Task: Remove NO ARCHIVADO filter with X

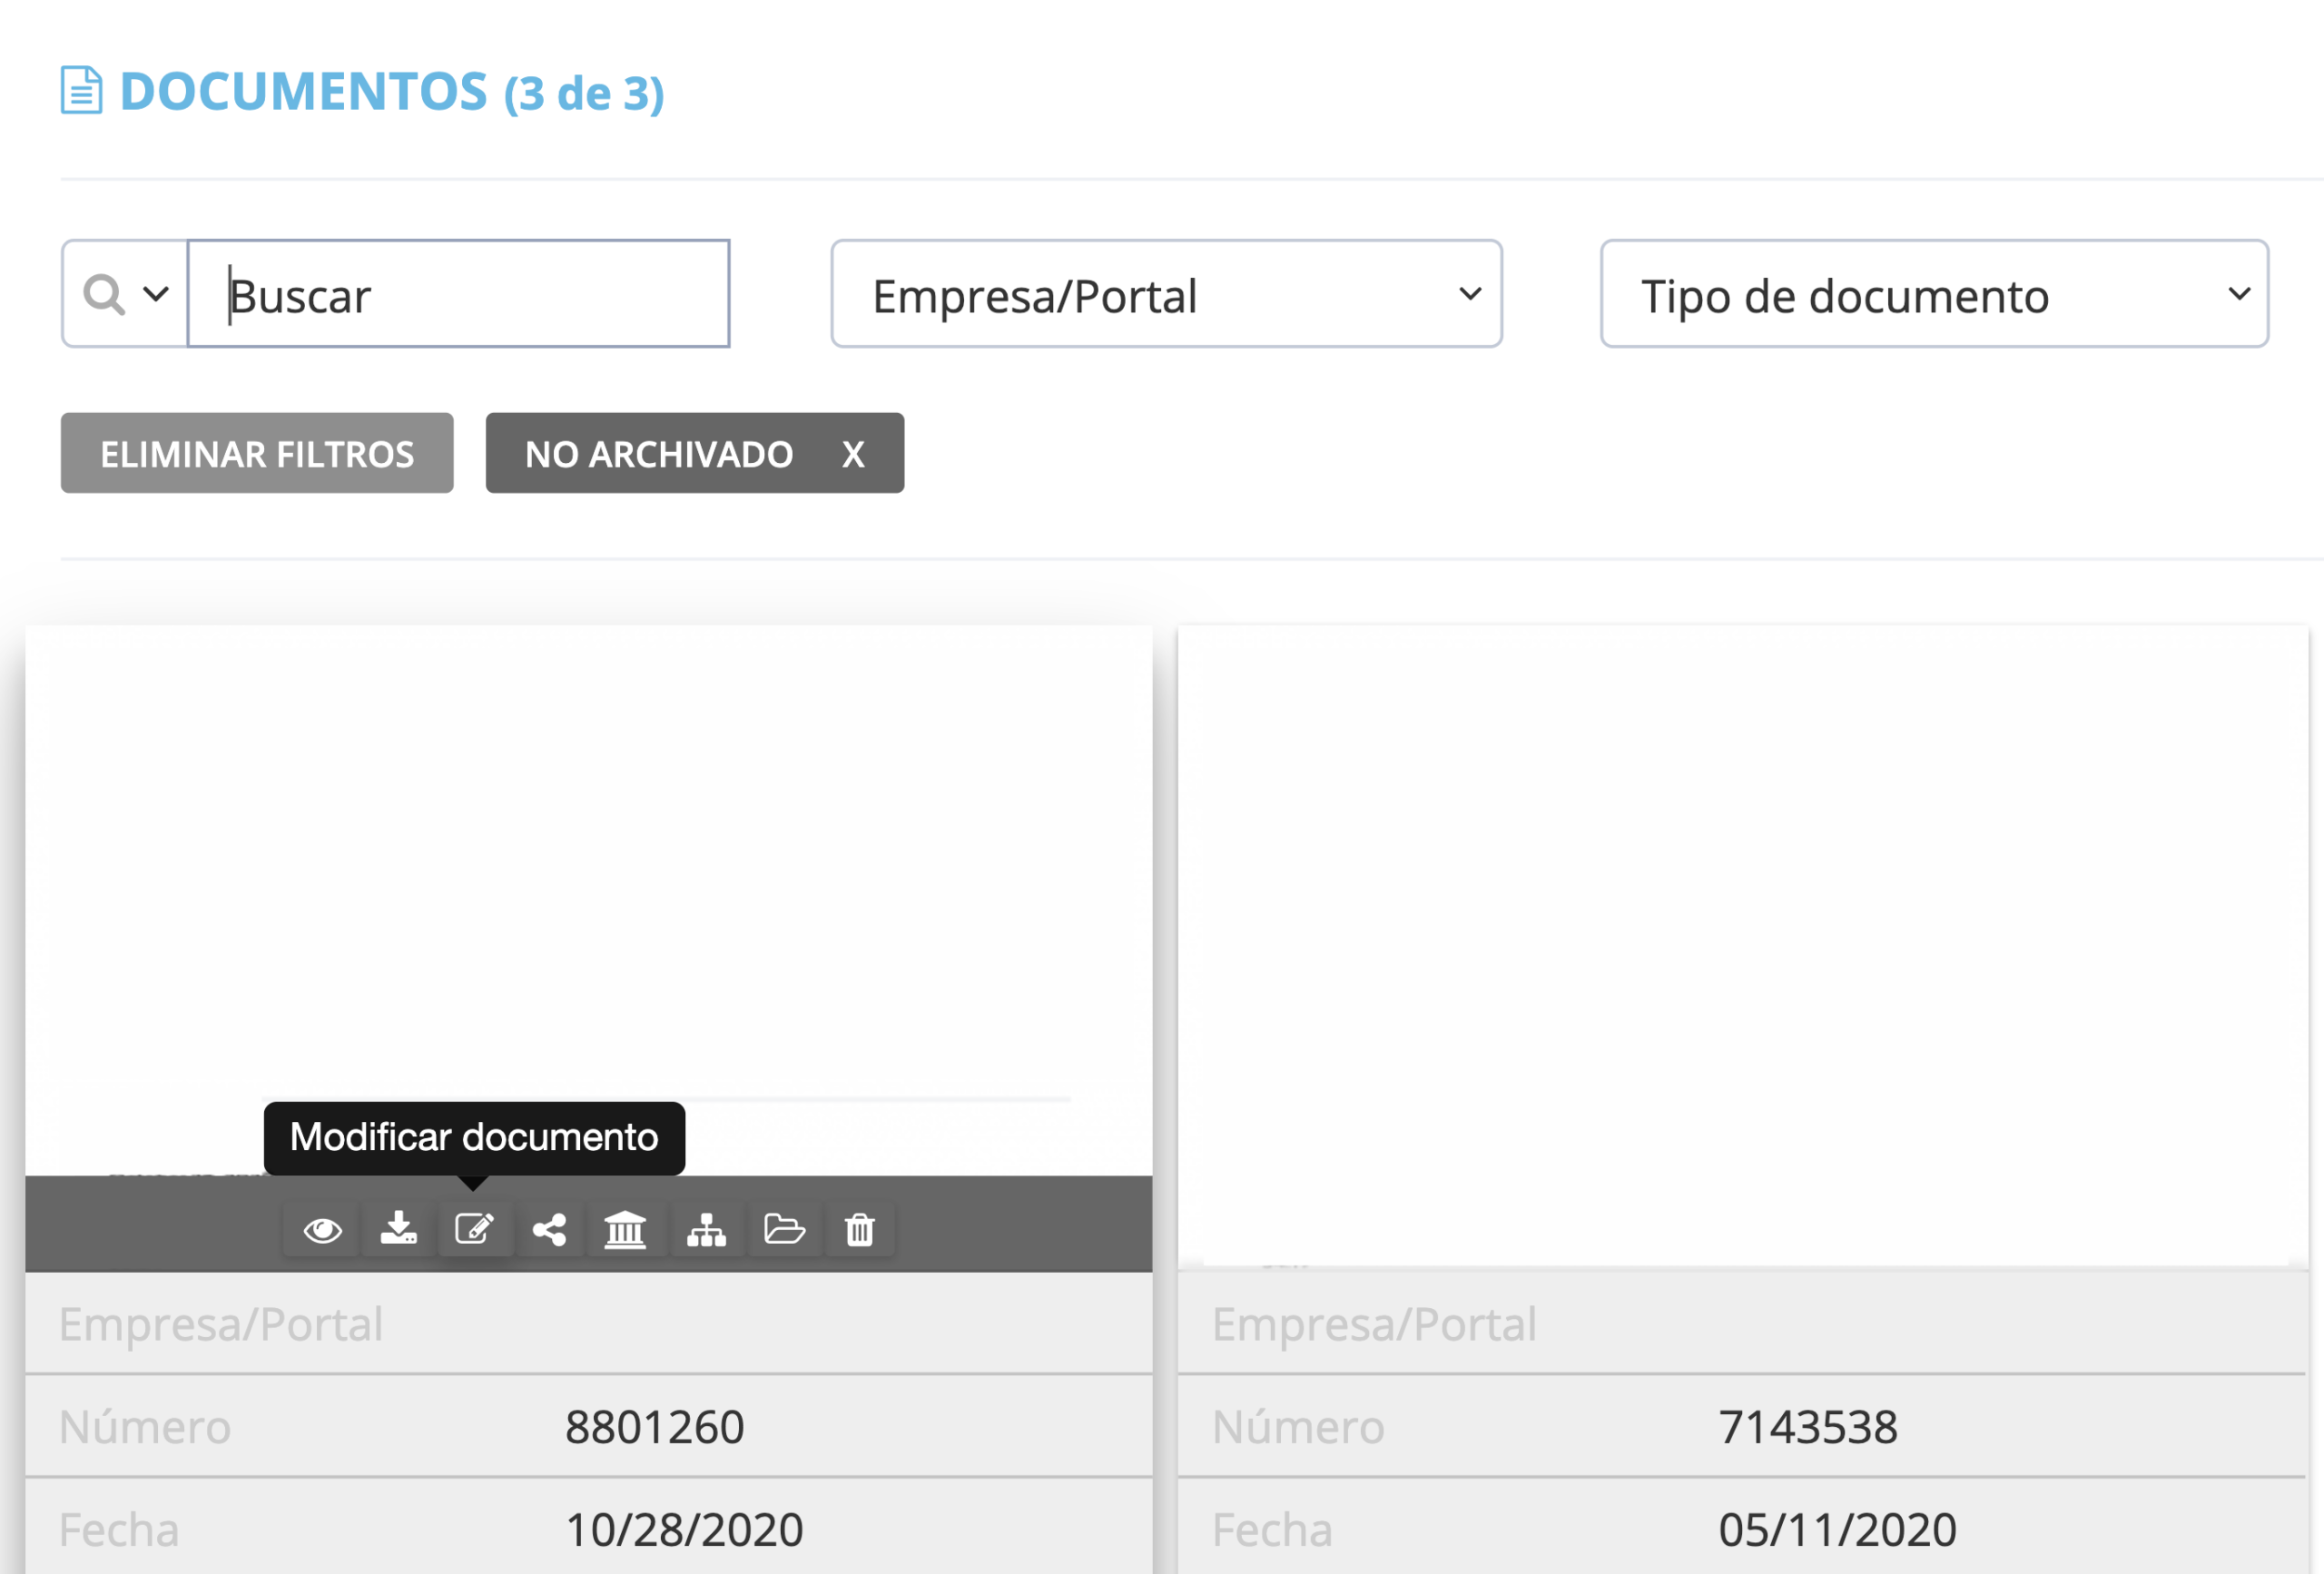Action: pos(852,454)
